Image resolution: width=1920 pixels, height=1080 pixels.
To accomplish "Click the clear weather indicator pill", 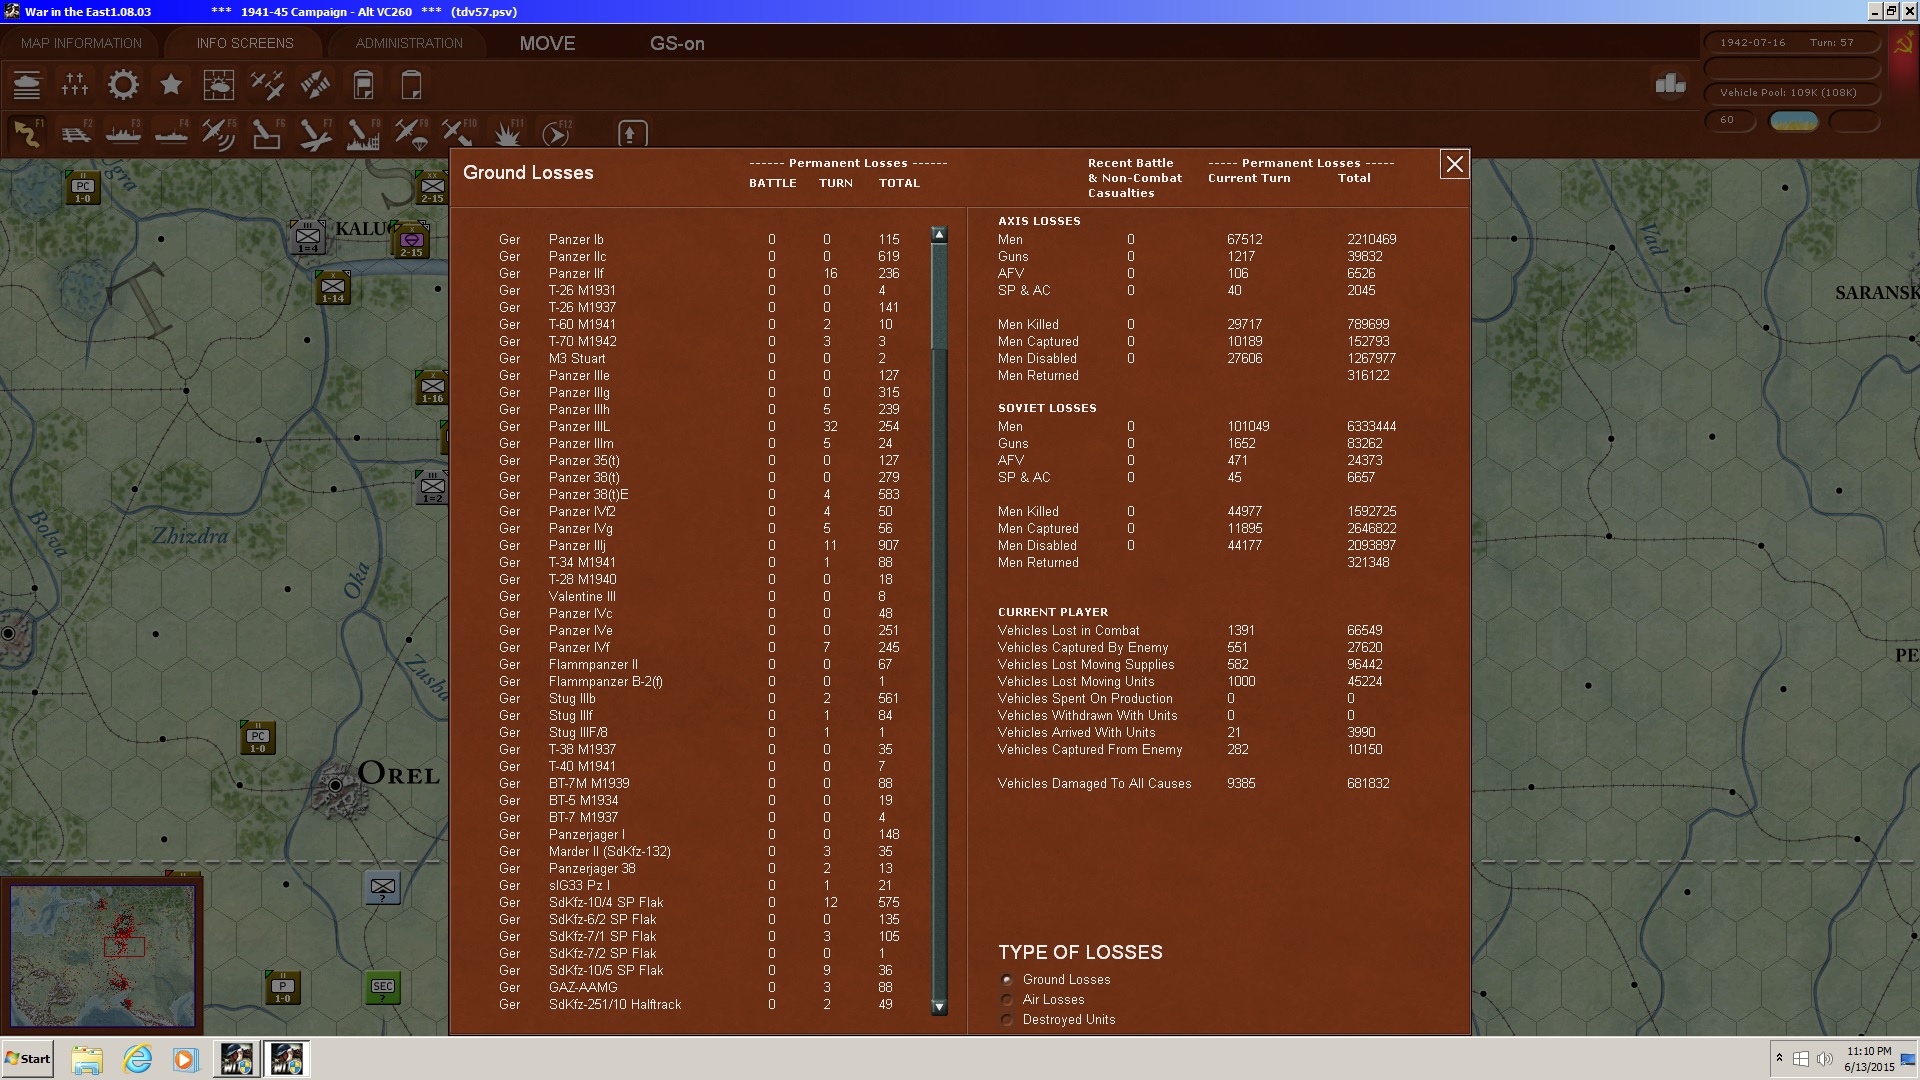I will (x=1794, y=121).
